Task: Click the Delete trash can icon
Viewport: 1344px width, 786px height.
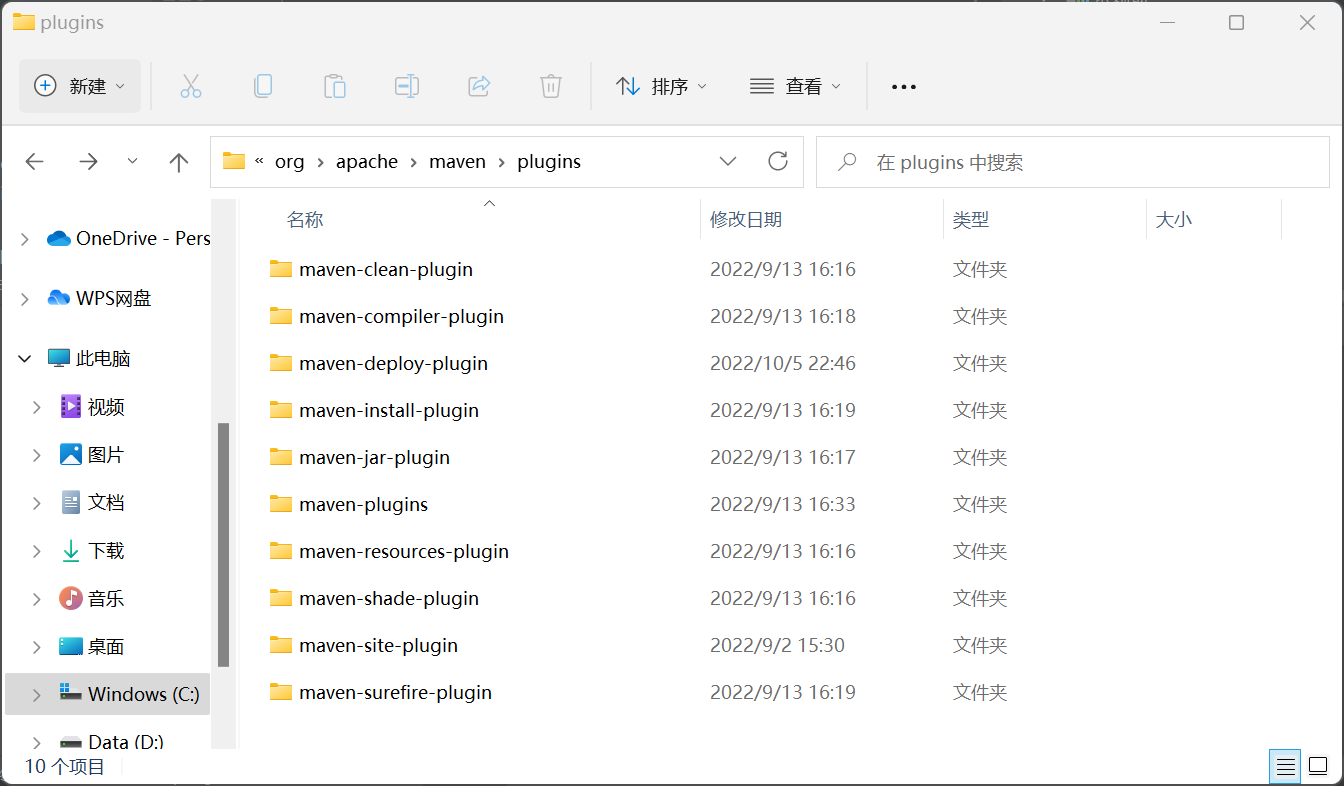Action: click(x=551, y=86)
